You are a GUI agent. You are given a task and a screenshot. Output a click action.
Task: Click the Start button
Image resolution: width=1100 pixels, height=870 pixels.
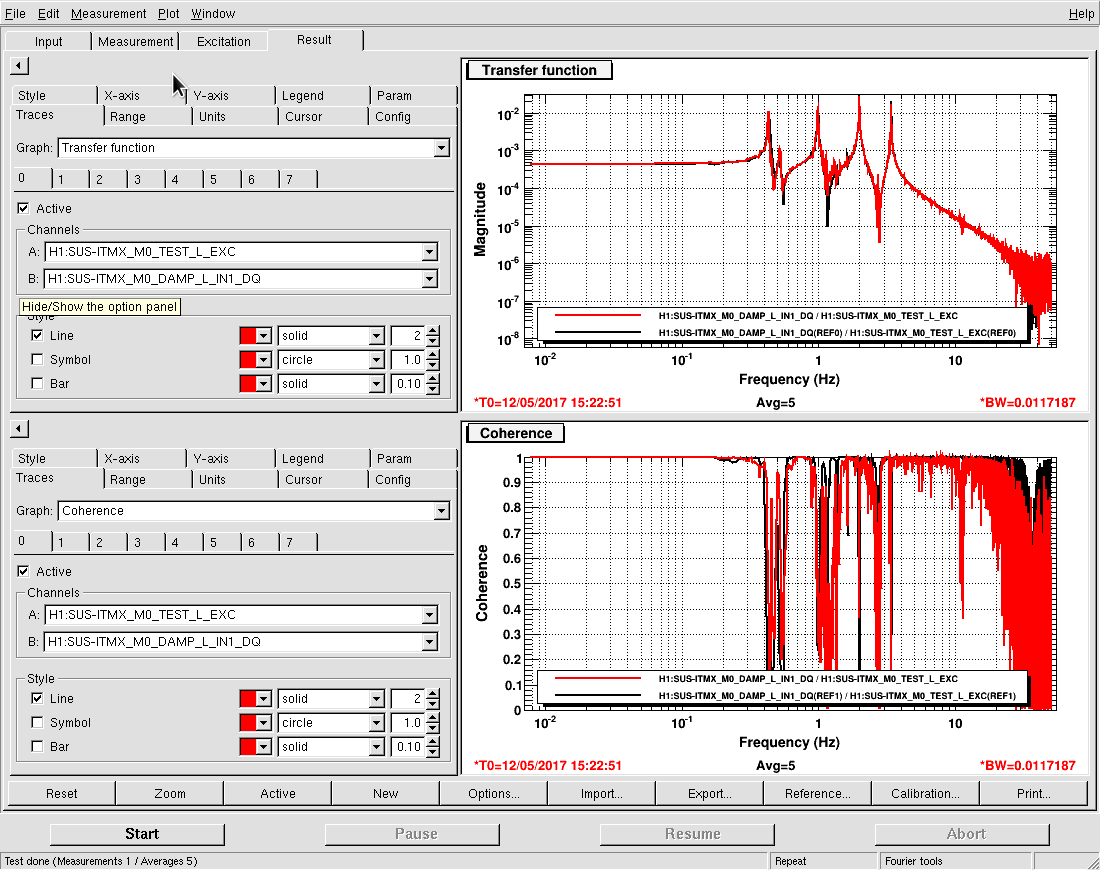138,834
